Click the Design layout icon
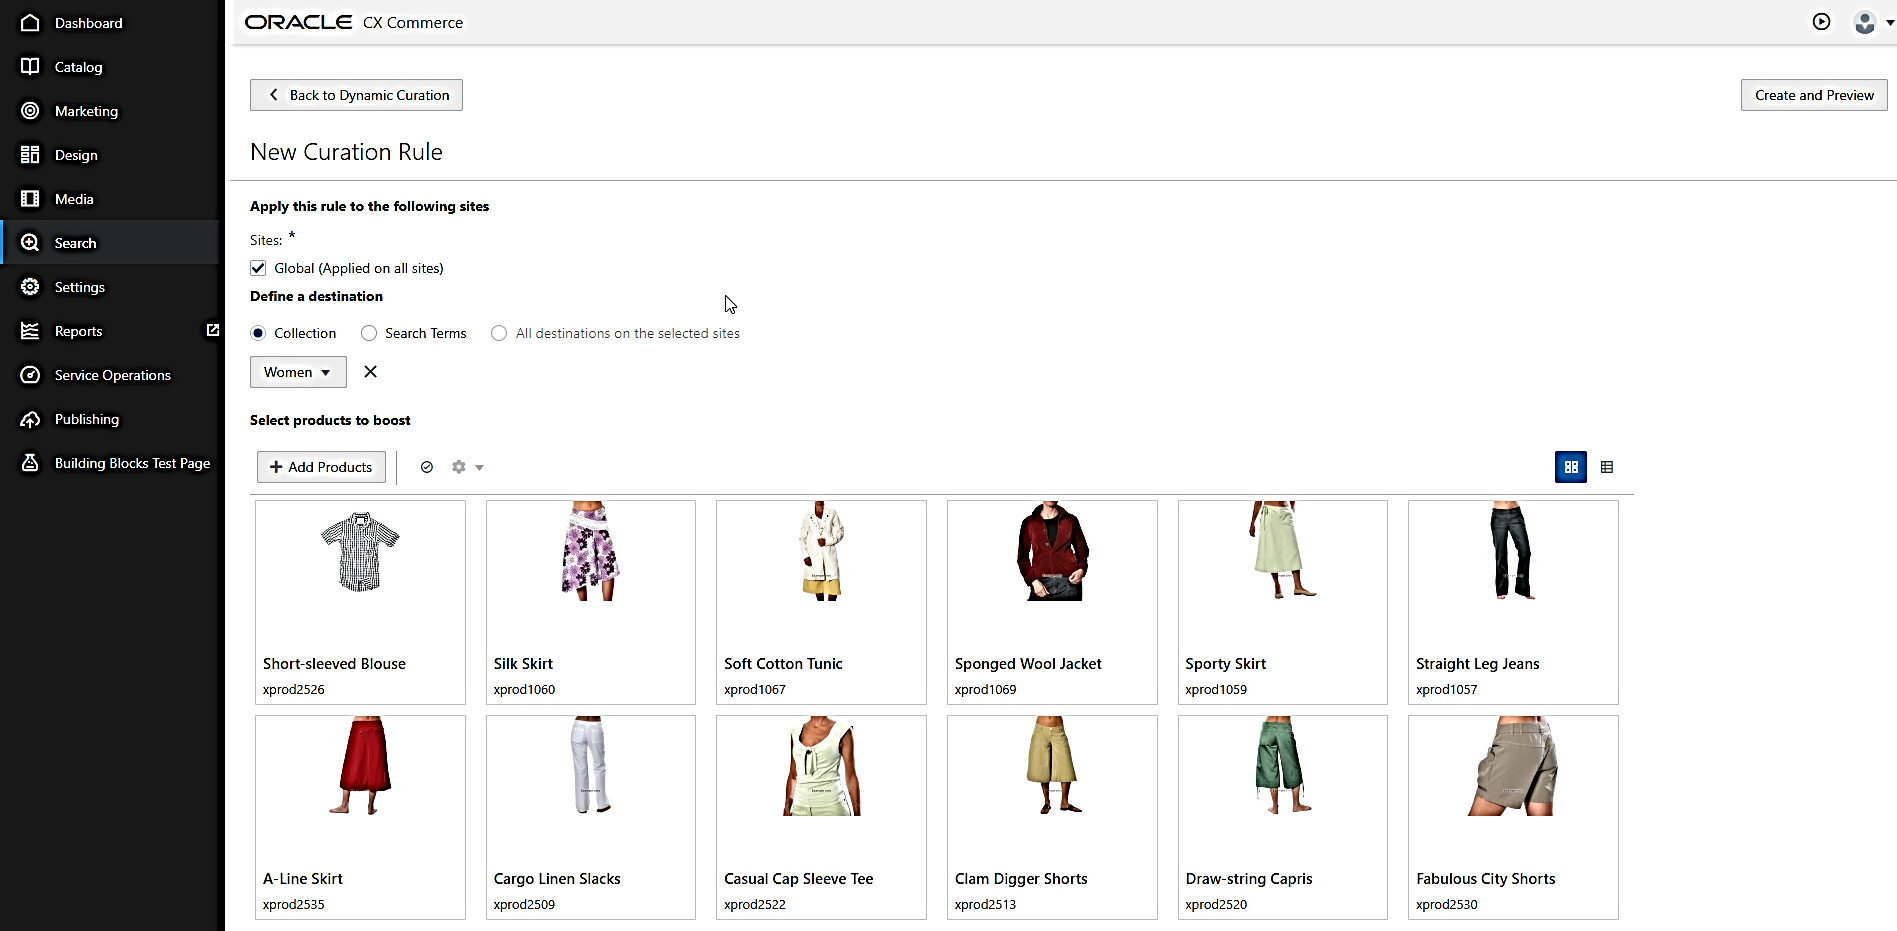 point(30,154)
